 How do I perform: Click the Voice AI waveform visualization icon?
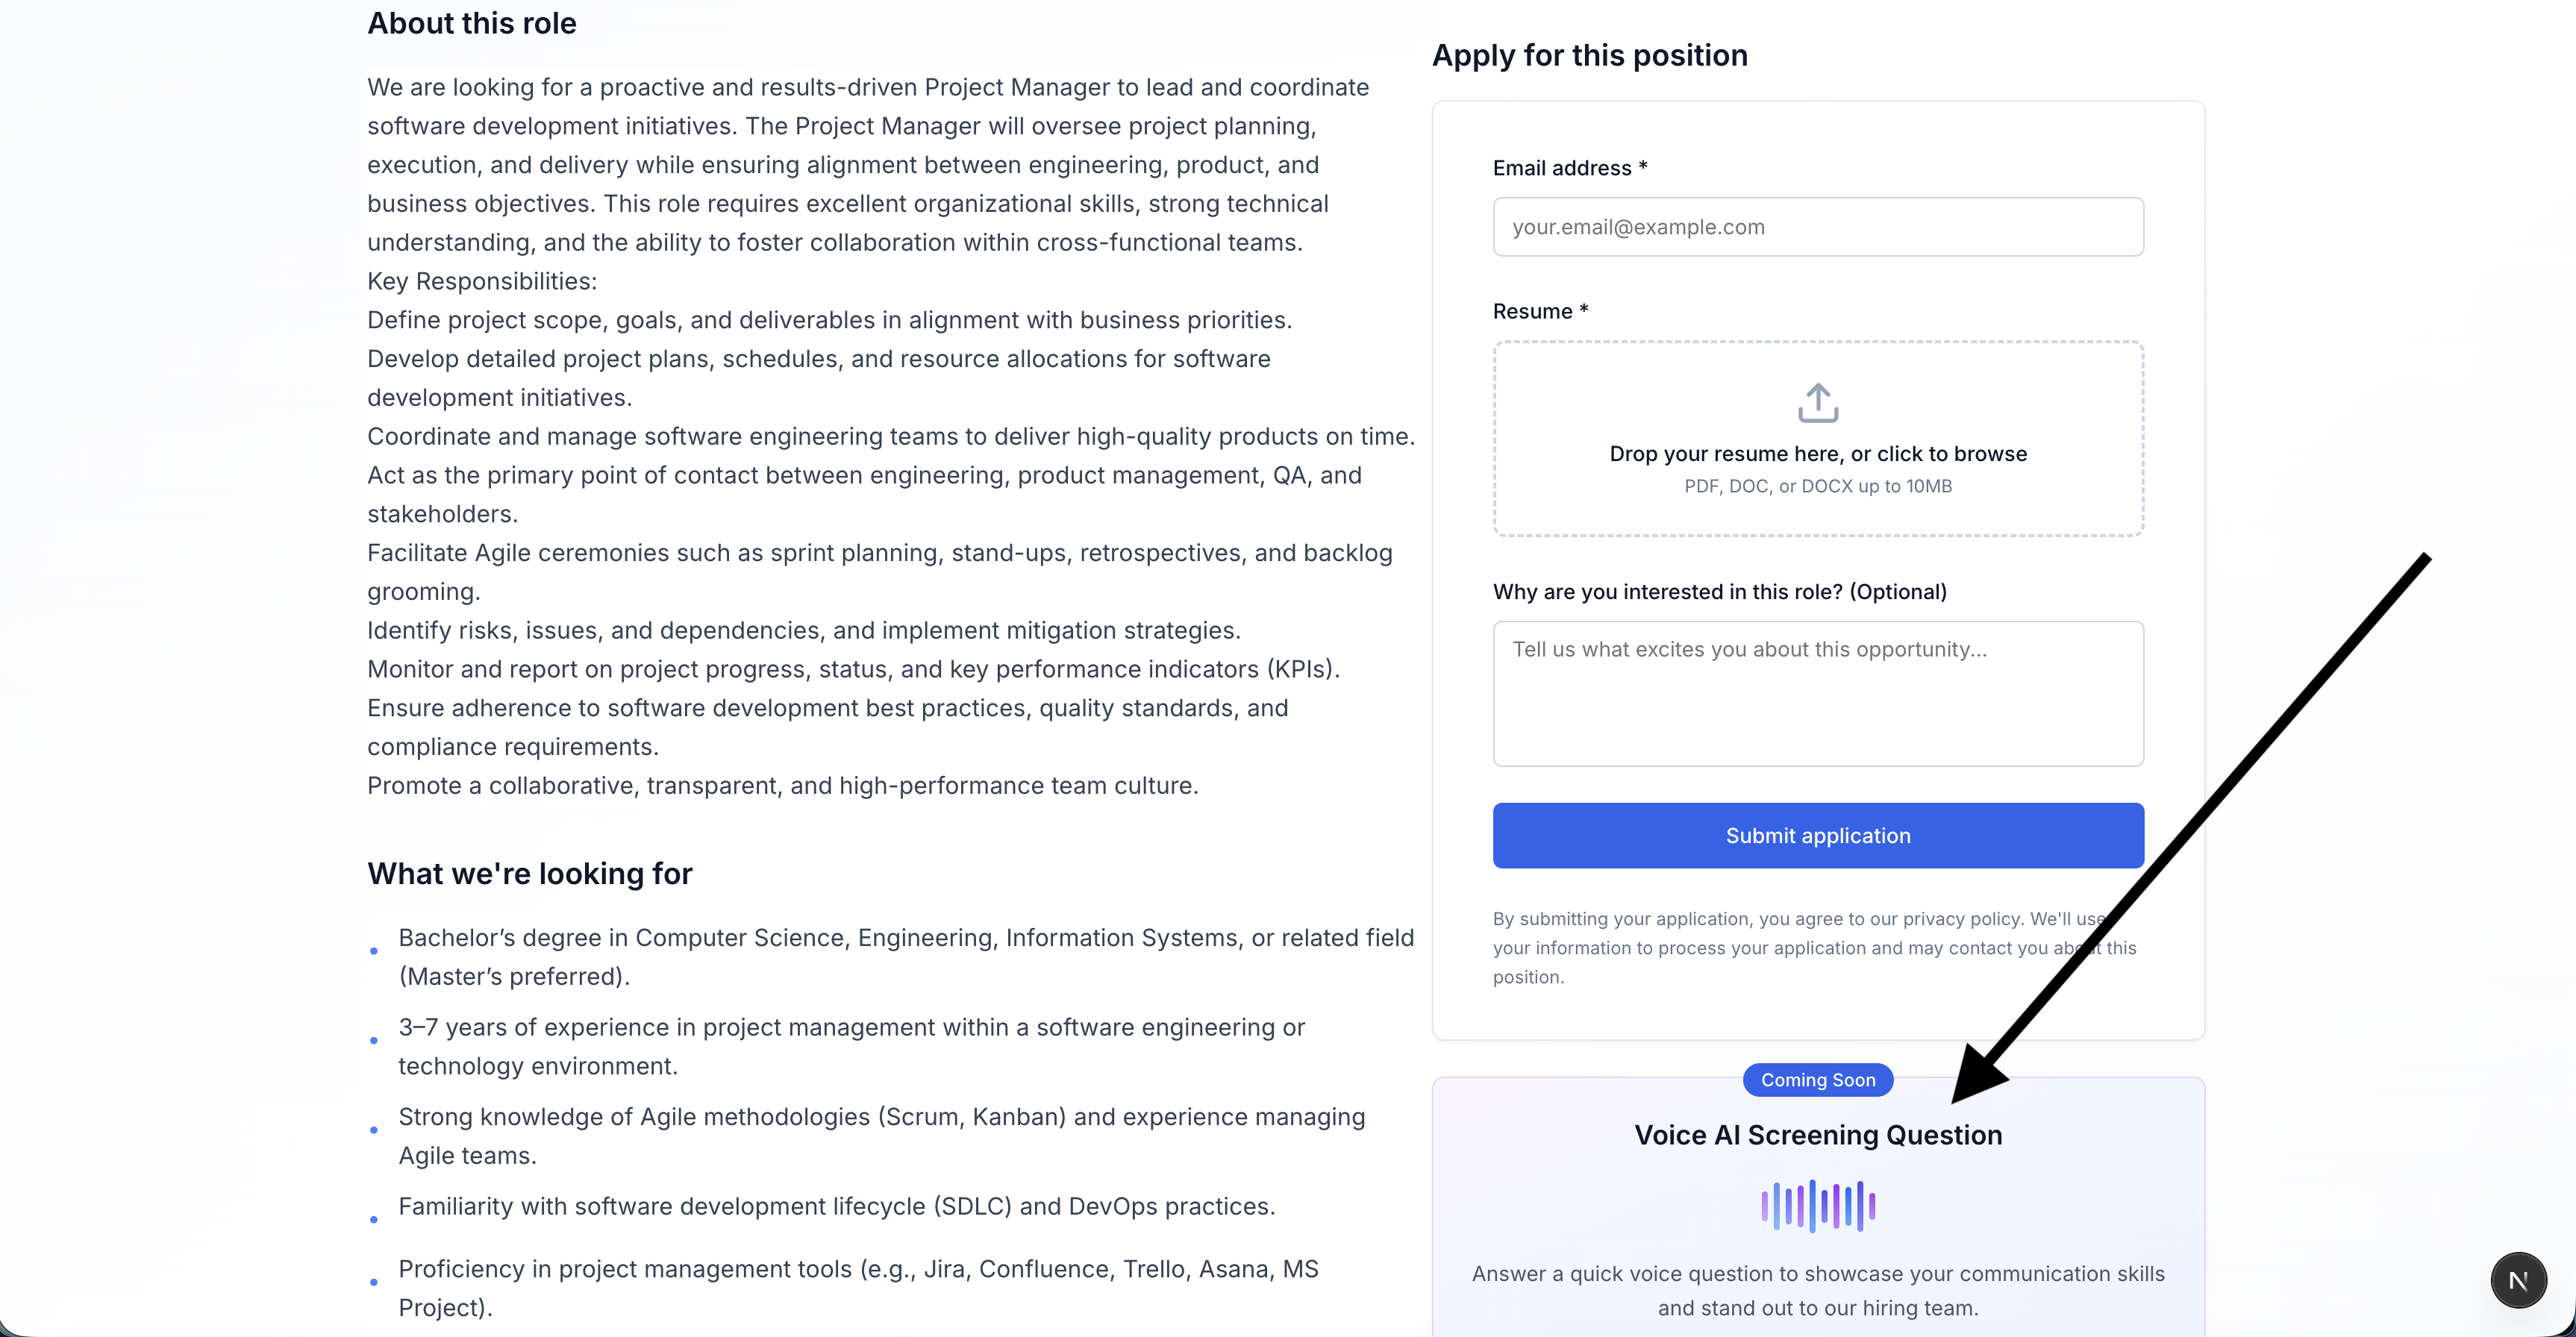pyautogui.click(x=1816, y=1204)
